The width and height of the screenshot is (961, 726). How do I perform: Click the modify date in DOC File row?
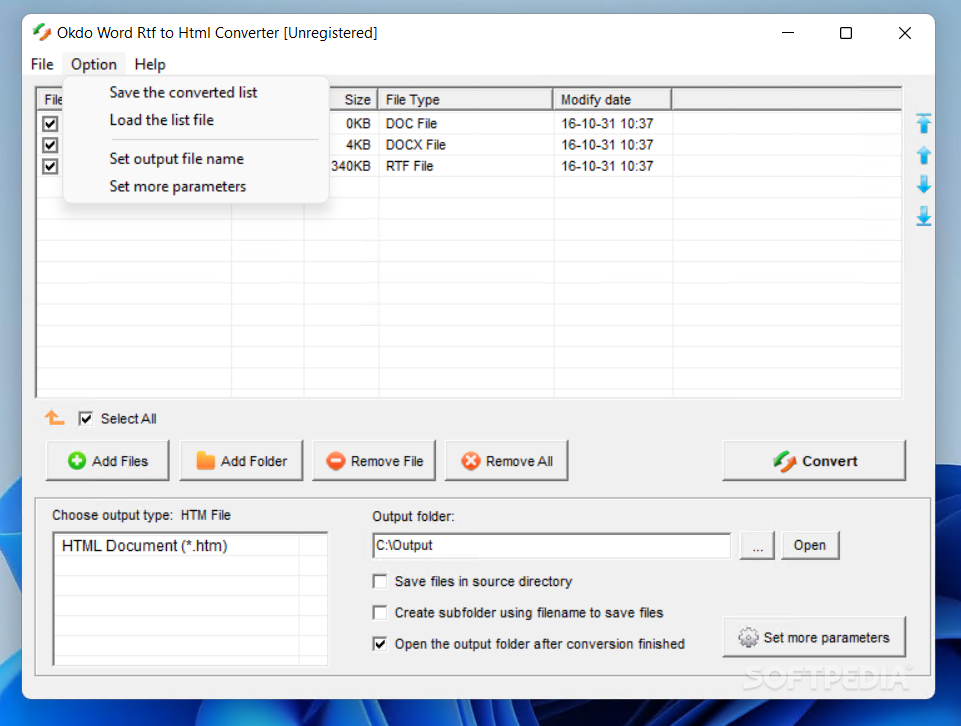(x=607, y=124)
